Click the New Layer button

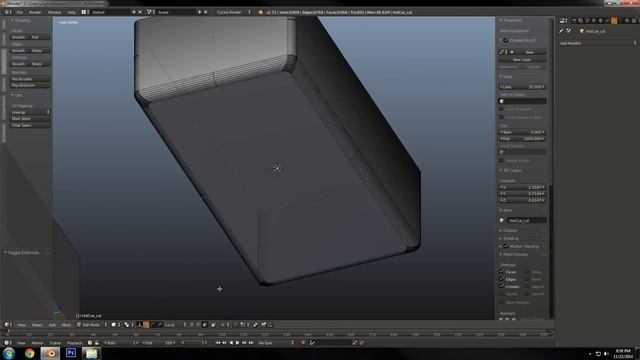(522, 60)
